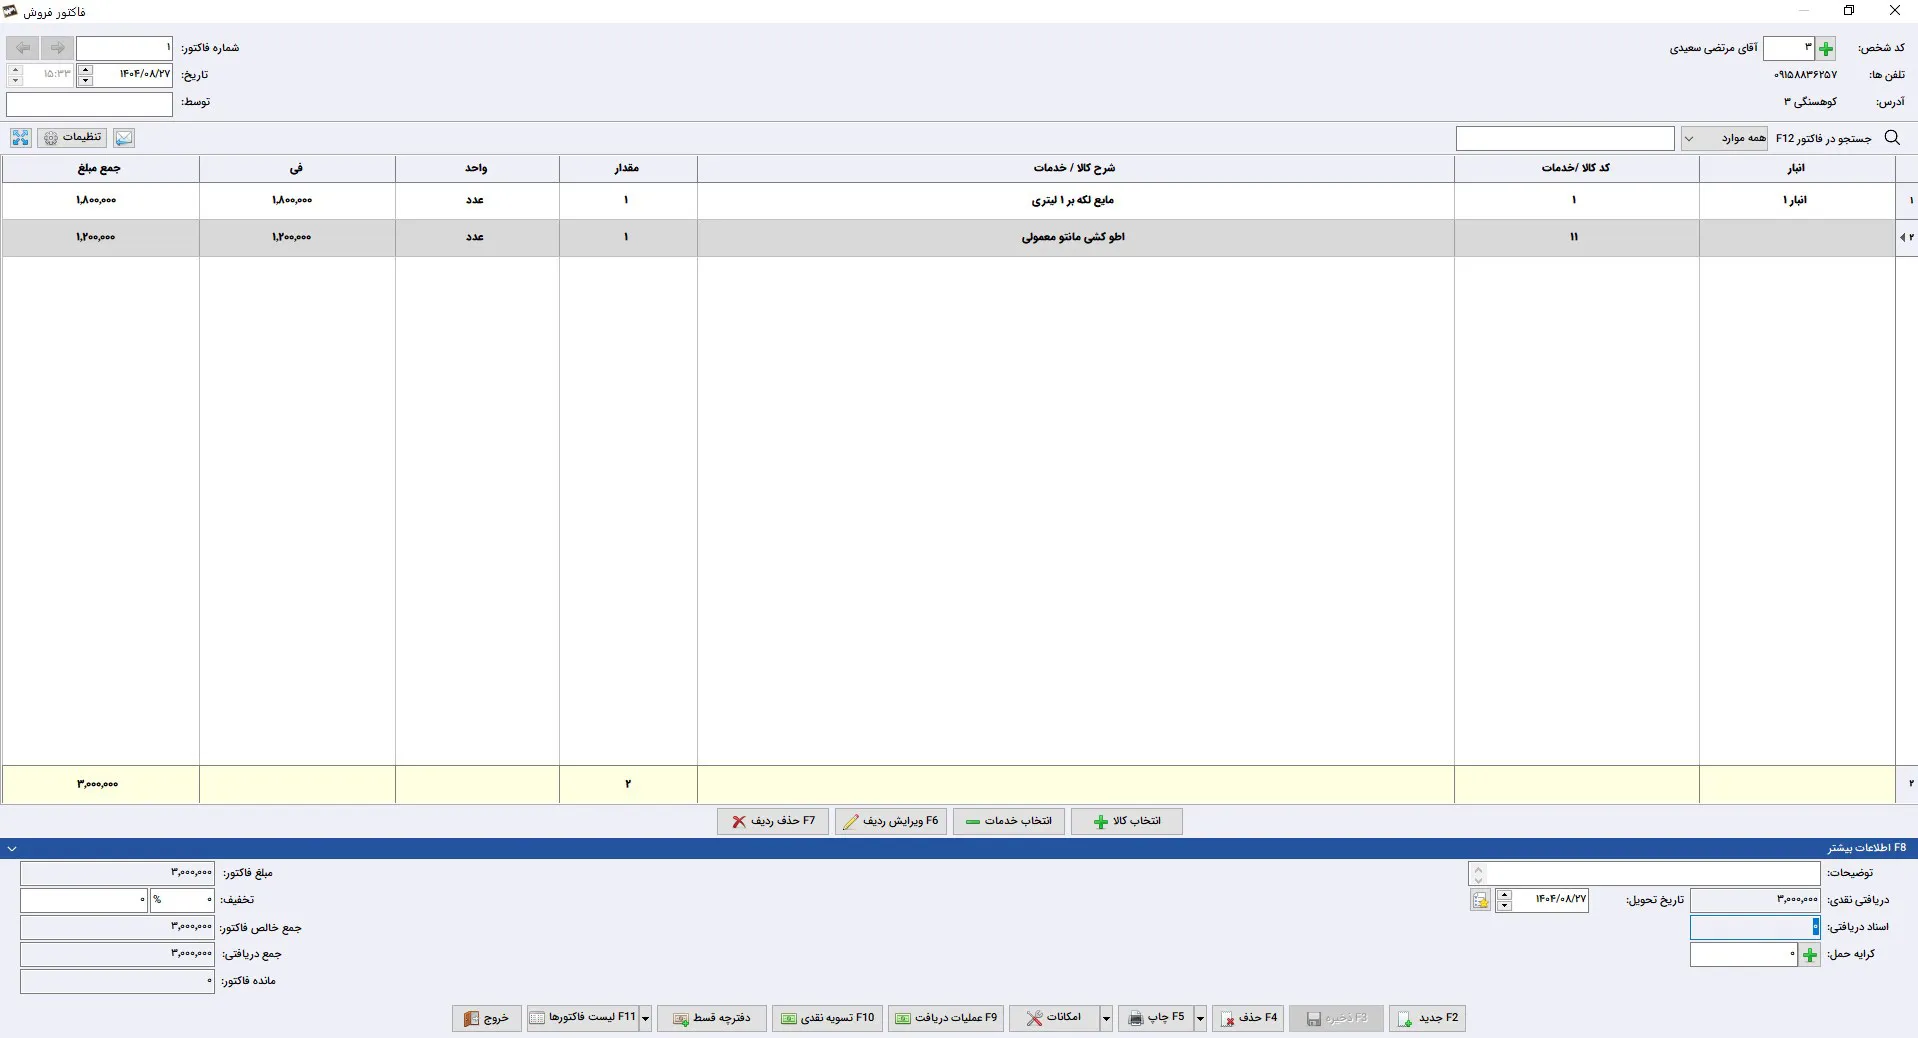The height and width of the screenshot is (1038, 1918).
Task: Click F2 جدید new invoice button
Action: [x=1427, y=1018]
